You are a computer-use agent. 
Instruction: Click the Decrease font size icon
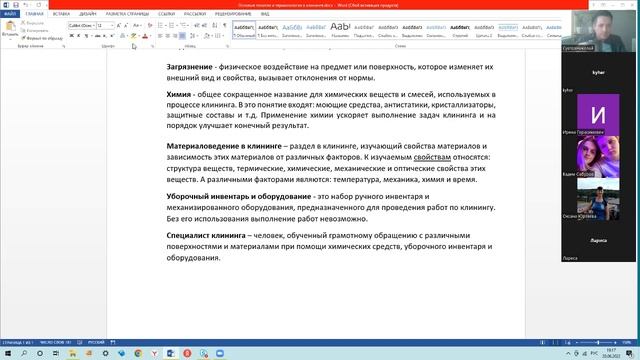[x=126, y=26]
